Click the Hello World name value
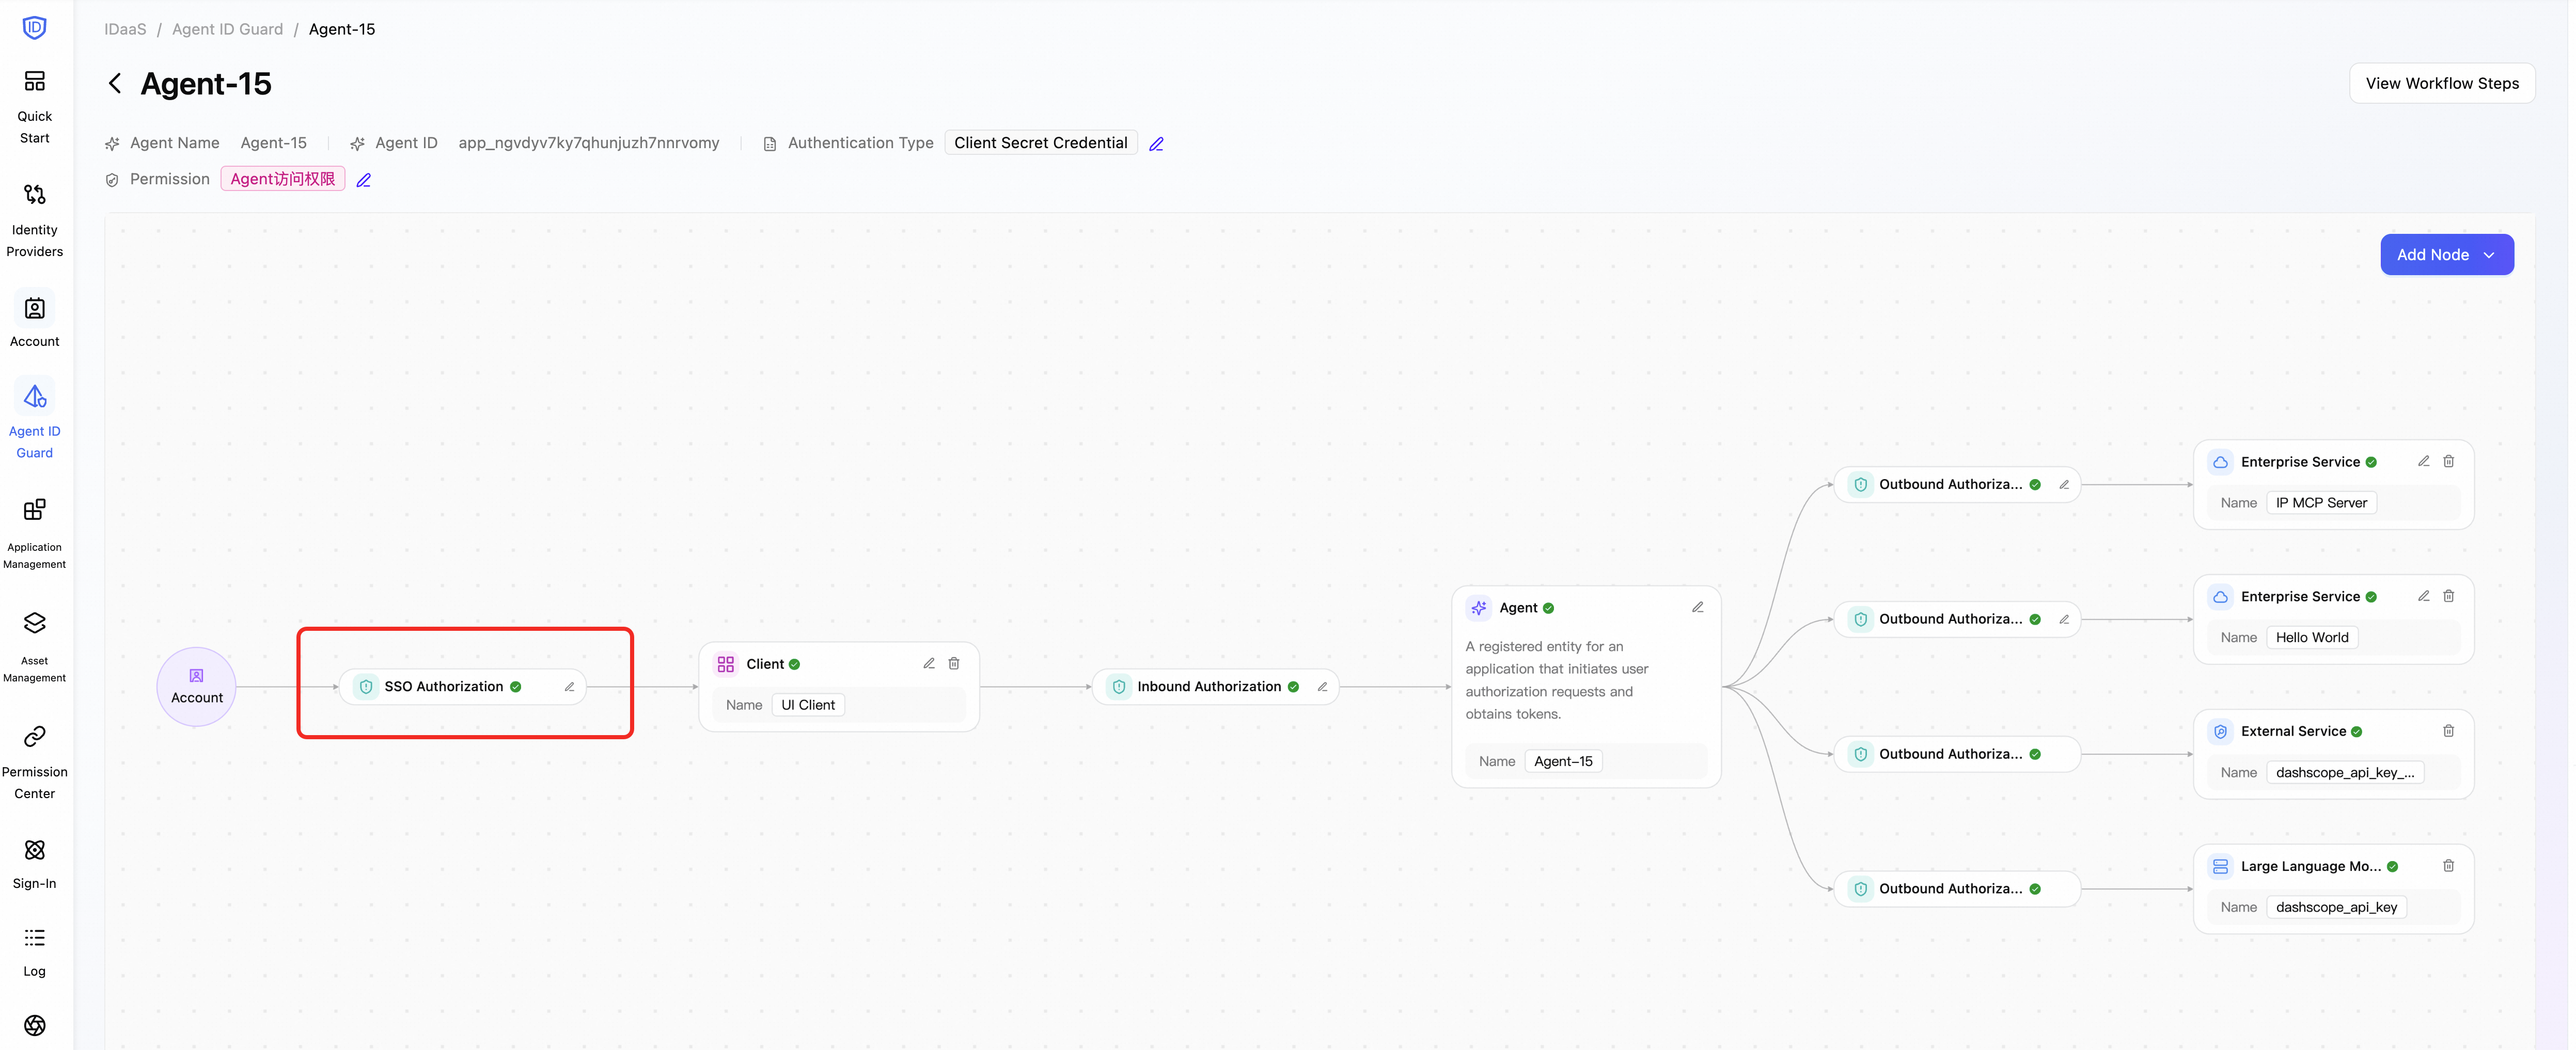Image resolution: width=2576 pixels, height=1050 pixels. [x=2312, y=638]
